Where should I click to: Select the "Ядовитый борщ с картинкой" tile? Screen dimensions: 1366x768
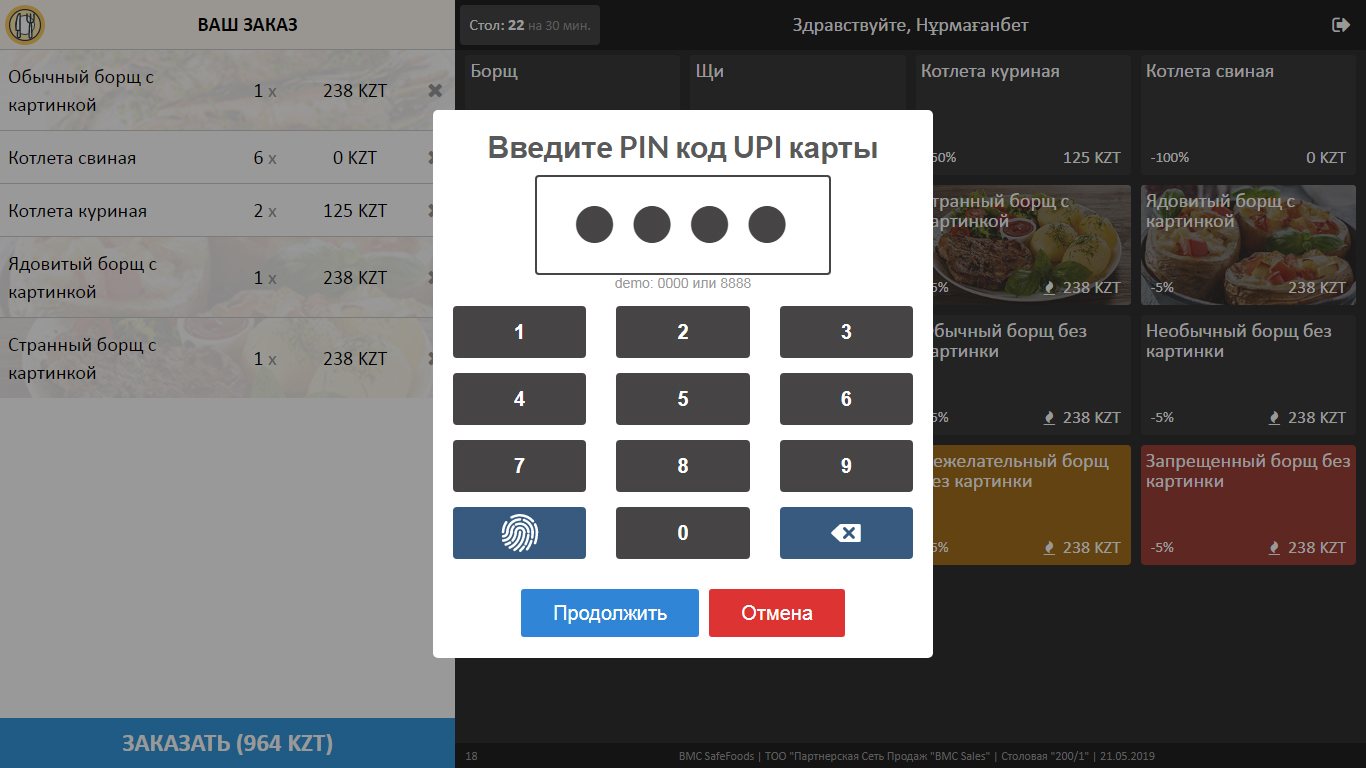tap(1247, 245)
